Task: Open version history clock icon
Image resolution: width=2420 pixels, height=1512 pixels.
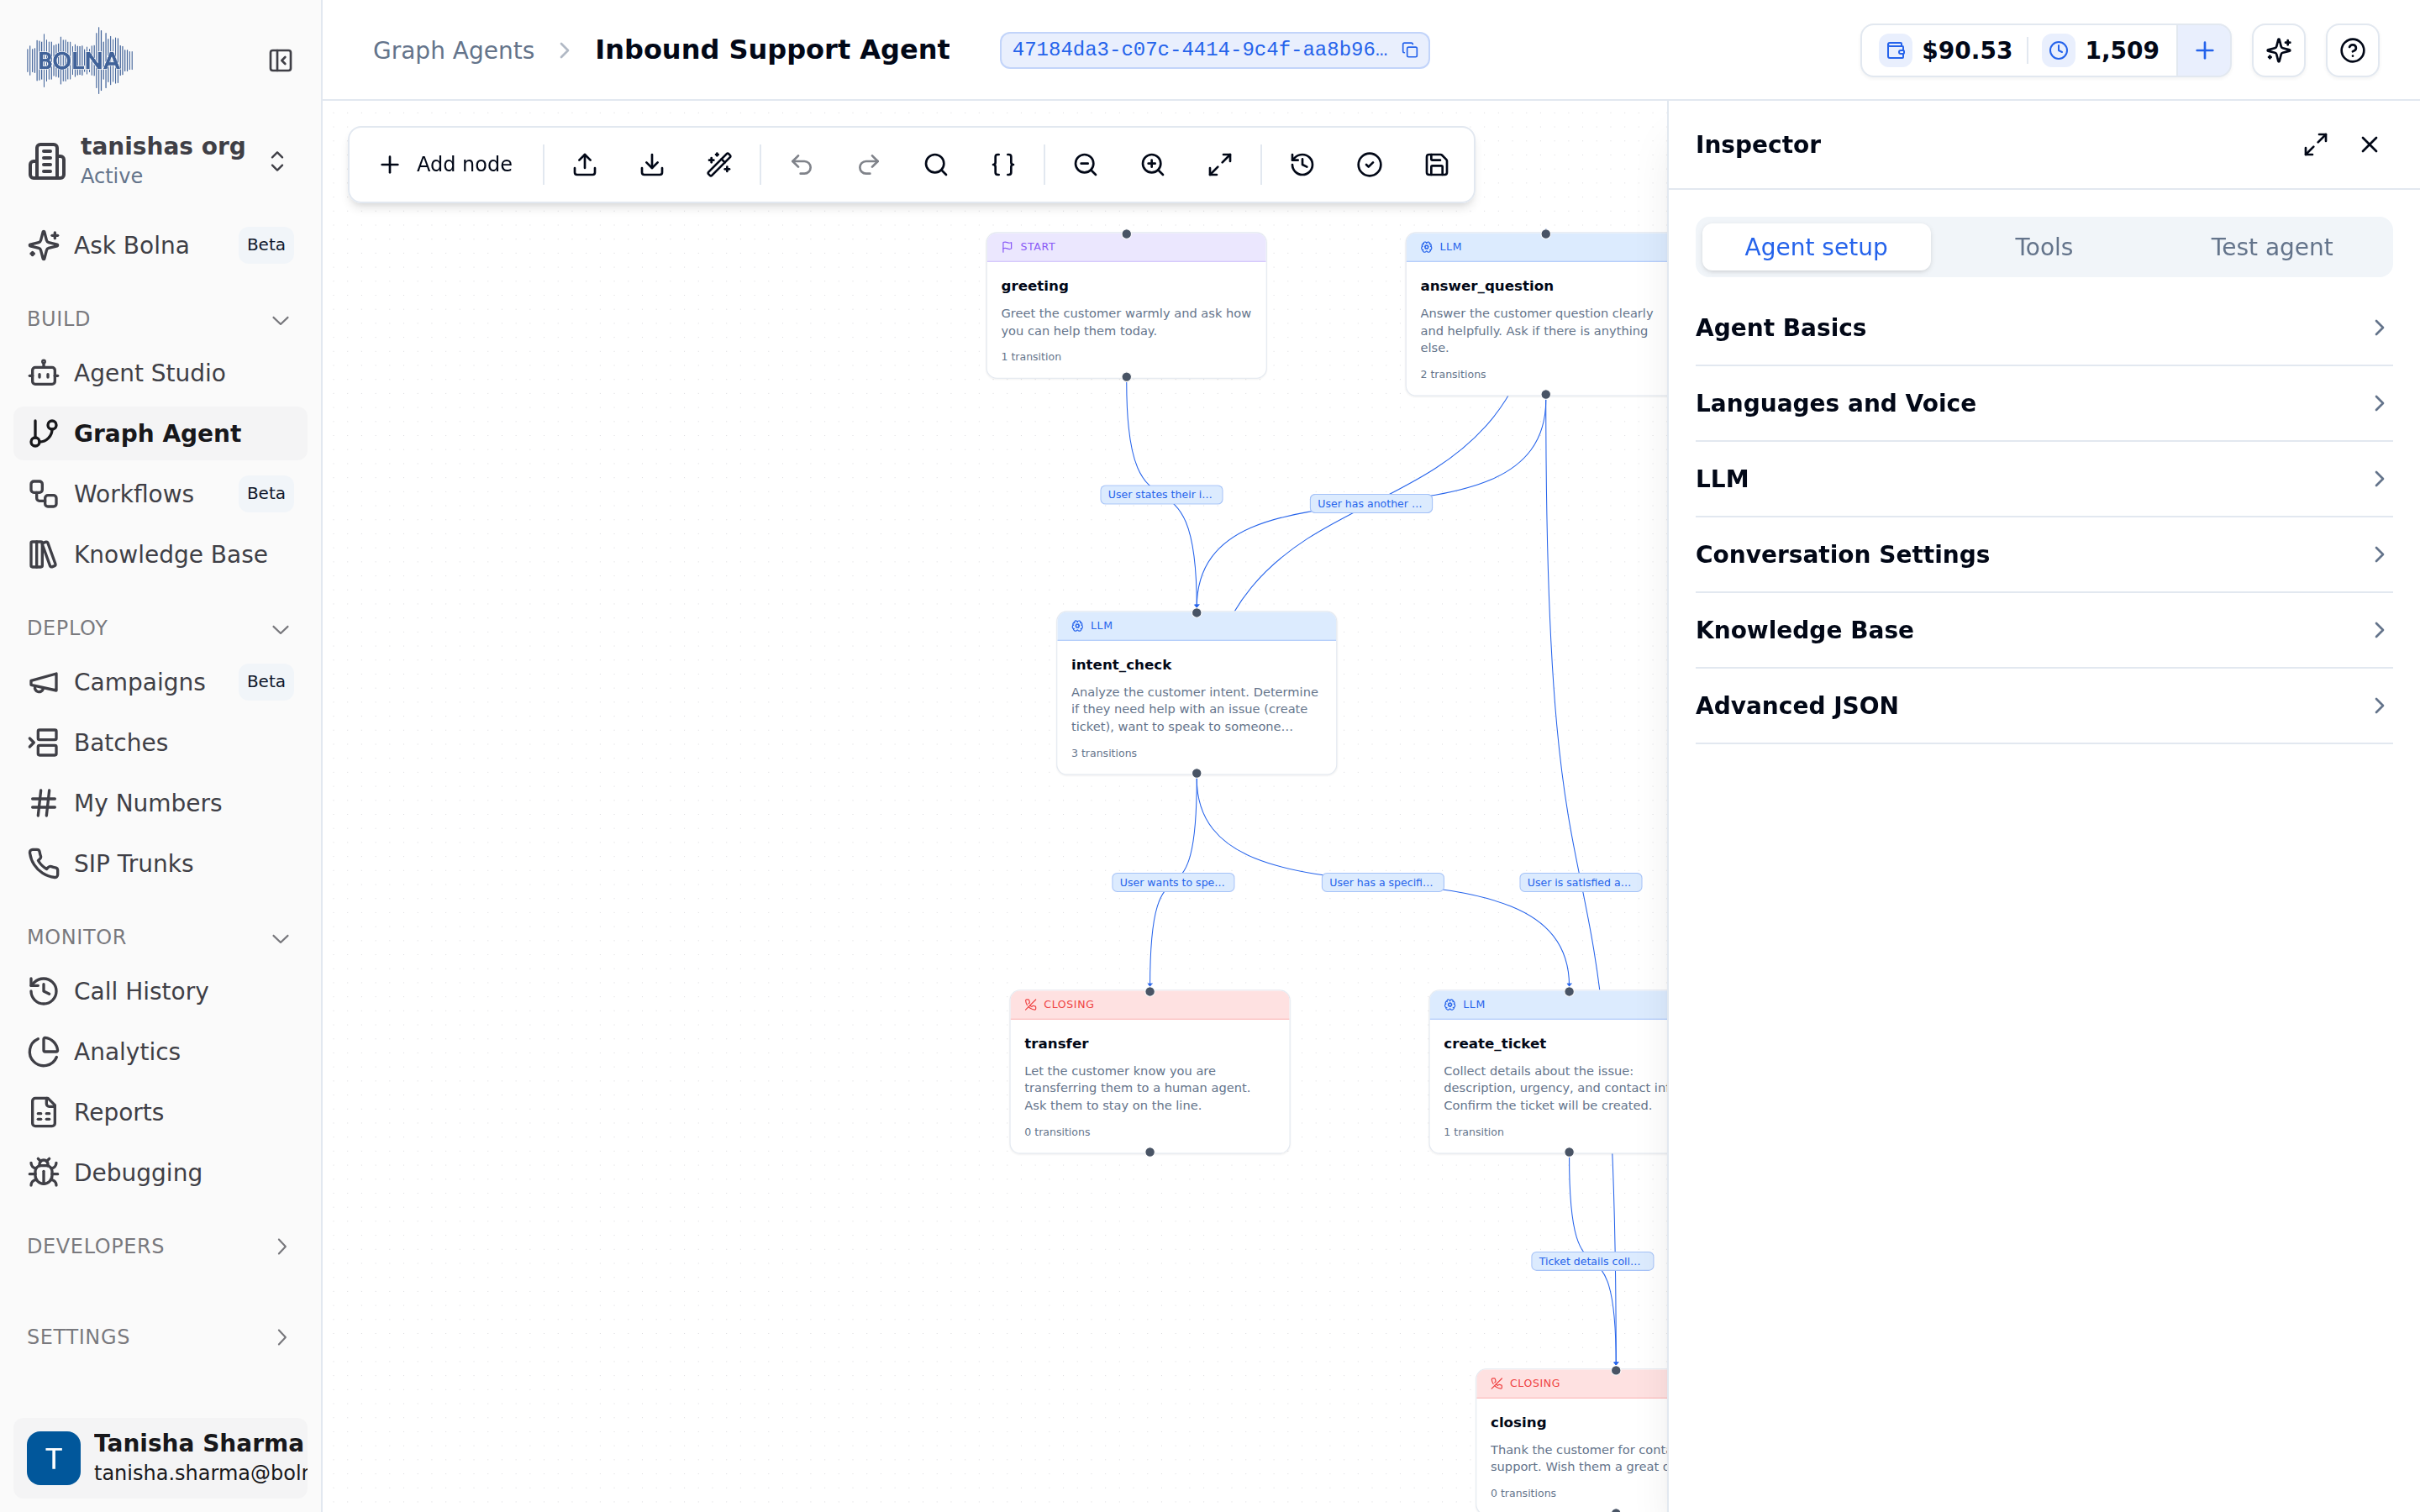Action: click(1303, 164)
